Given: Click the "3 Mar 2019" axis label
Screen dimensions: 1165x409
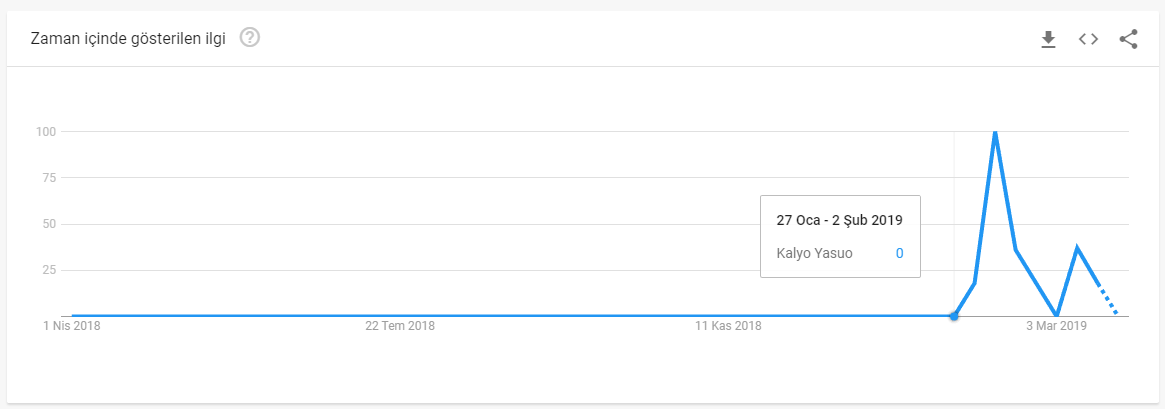Looking at the screenshot, I should pos(1056,326).
